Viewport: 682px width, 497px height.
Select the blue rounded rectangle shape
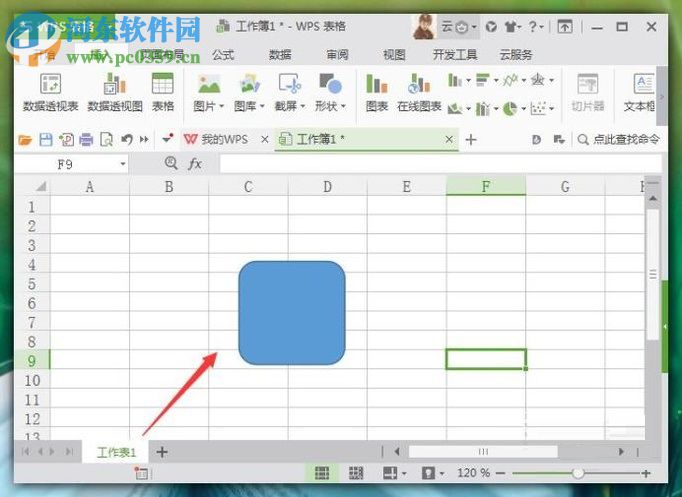pos(292,313)
